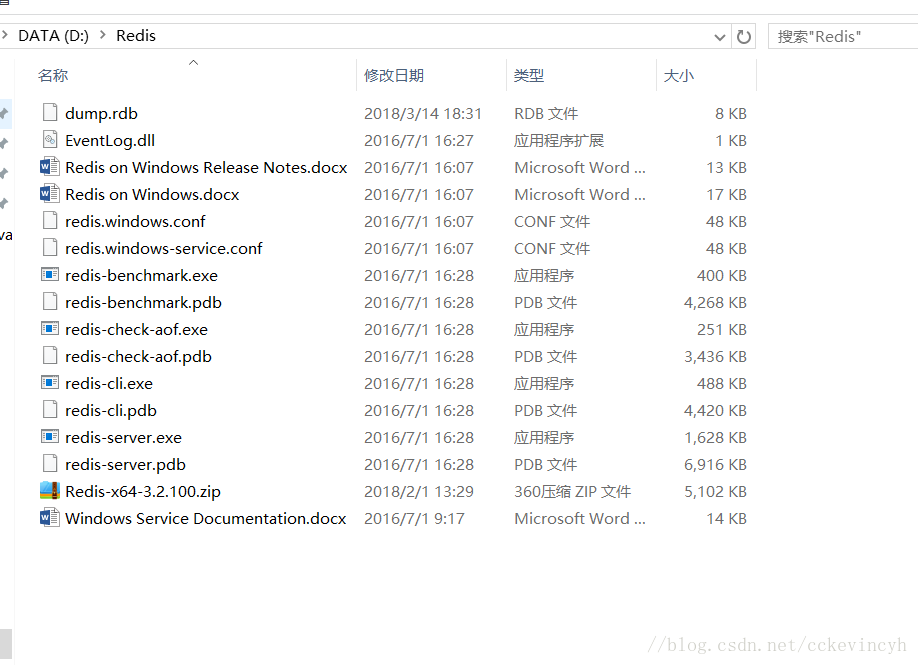Screen dimensions: 918x665
Task: Click the redis.windows-service.conf file icon
Action: [50, 247]
